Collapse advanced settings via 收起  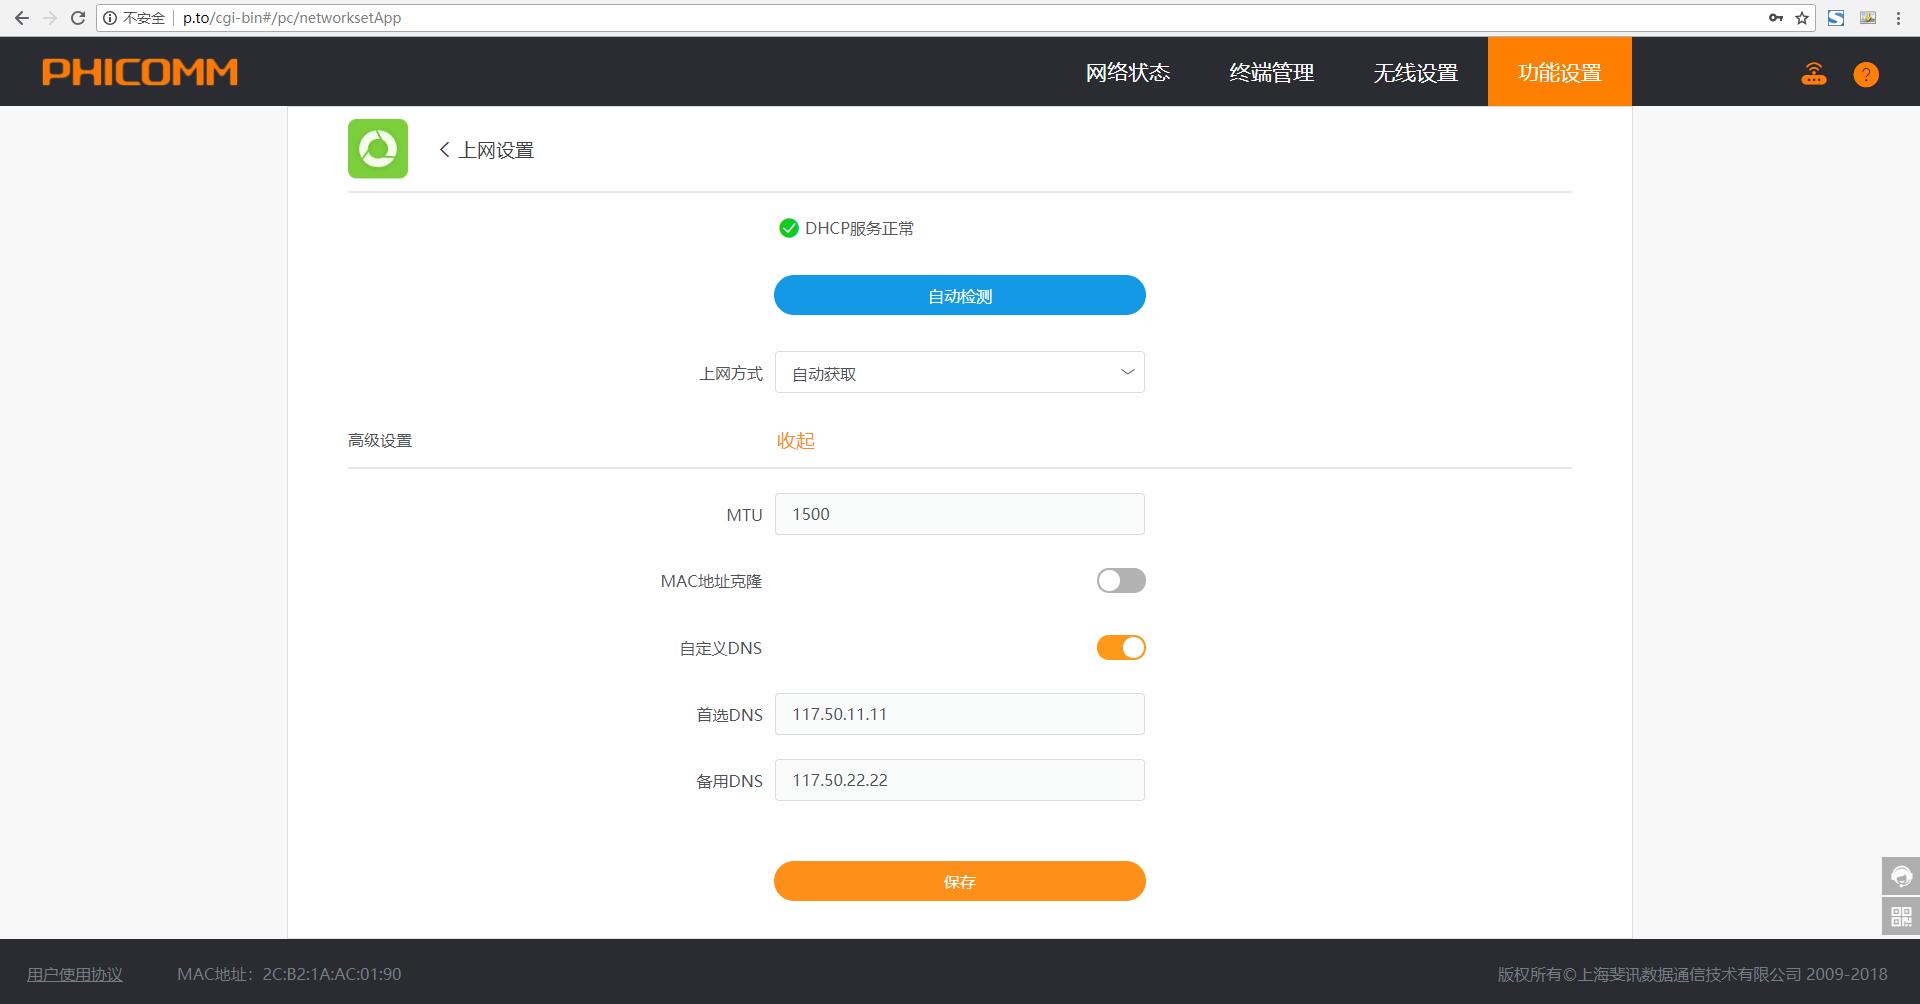795,441
